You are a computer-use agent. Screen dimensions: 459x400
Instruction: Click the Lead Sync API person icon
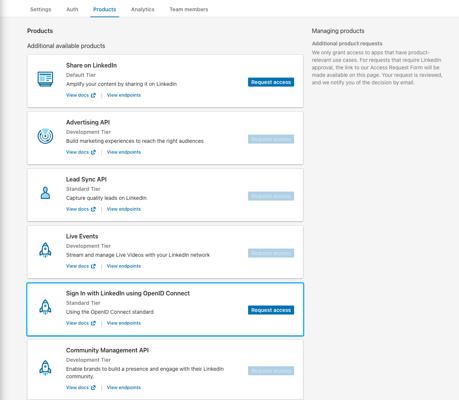click(45, 193)
